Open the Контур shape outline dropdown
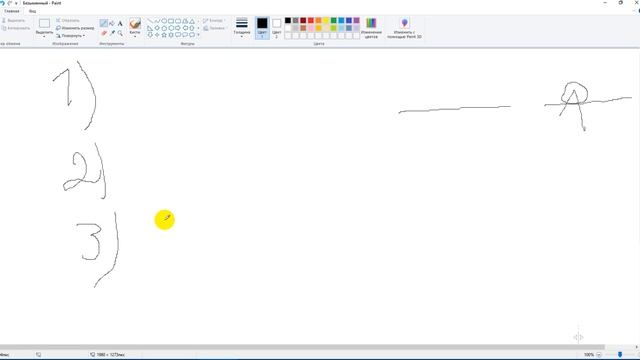Image resolution: width=640 pixels, height=360 pixels. pyautogui.click(x=214, y=20)
